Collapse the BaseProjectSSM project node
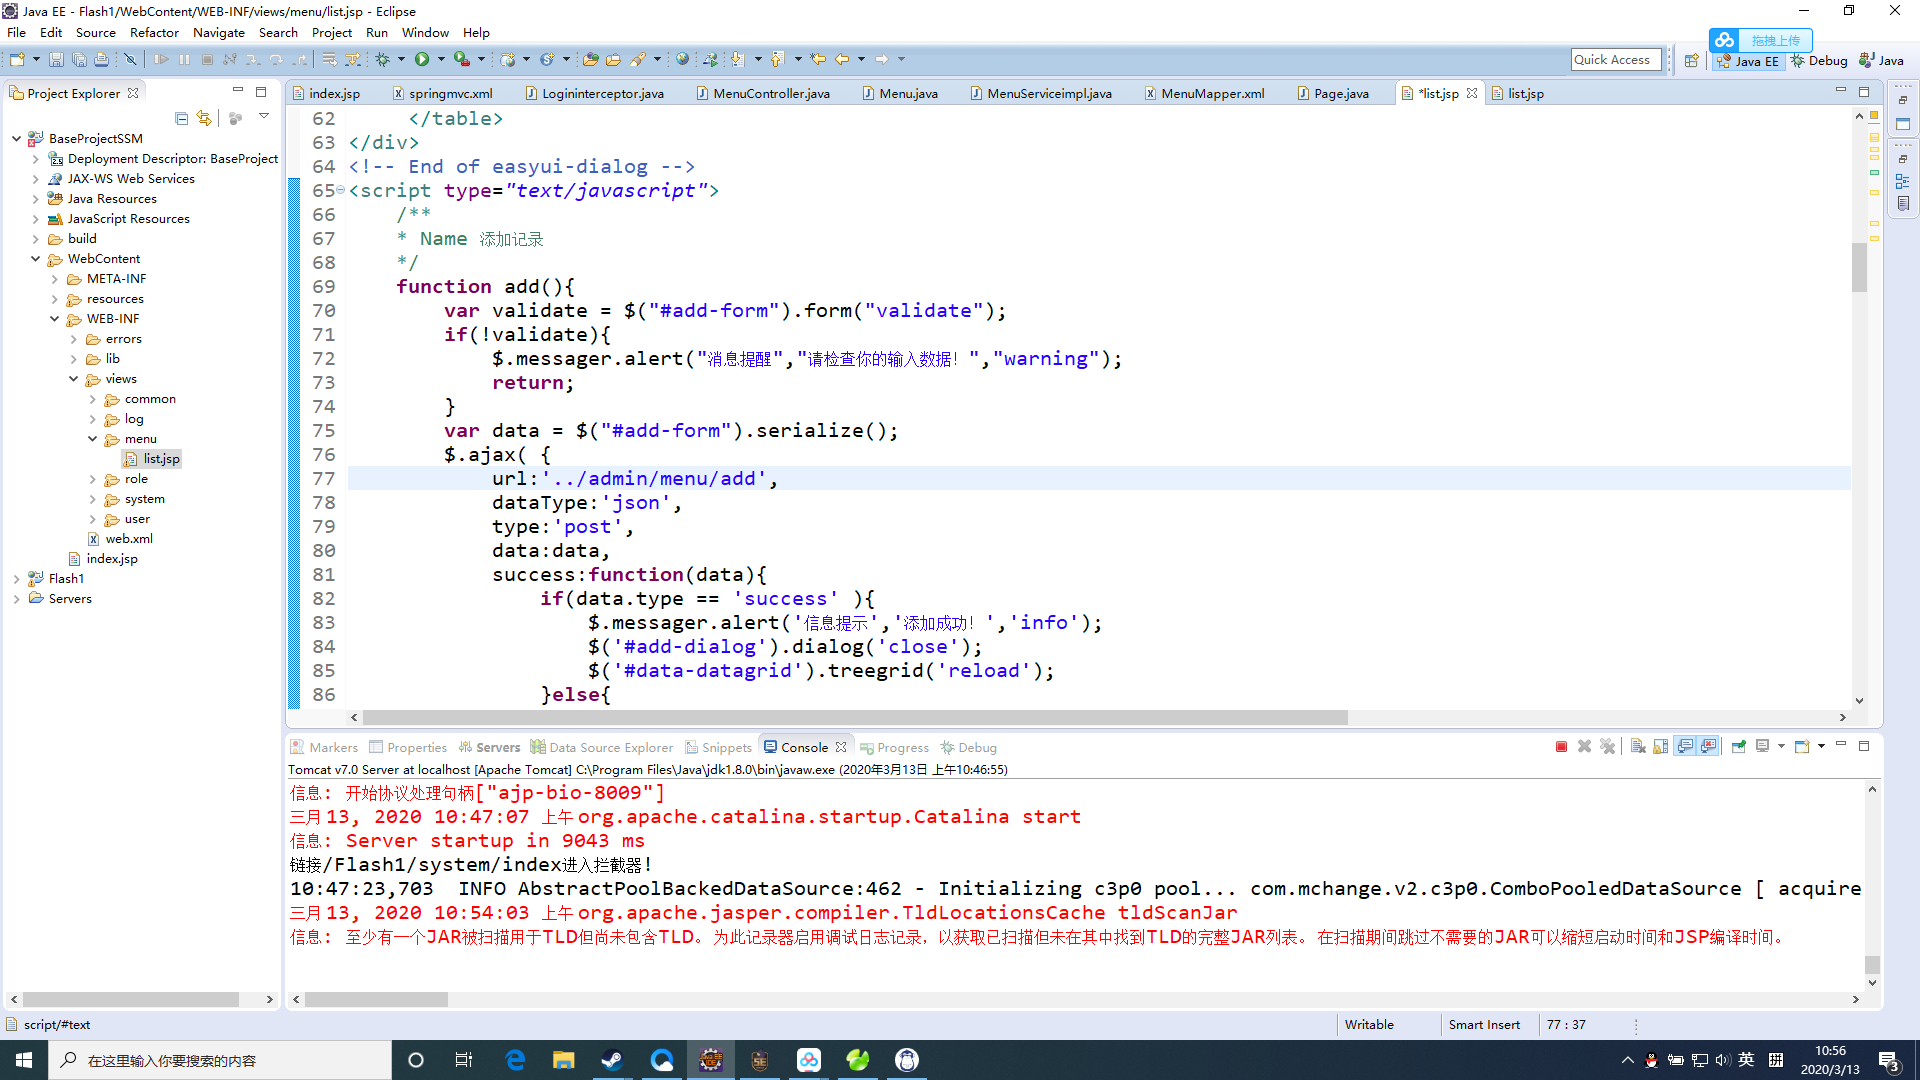The image size is (1920, 1080). click(x=17, y=139)
